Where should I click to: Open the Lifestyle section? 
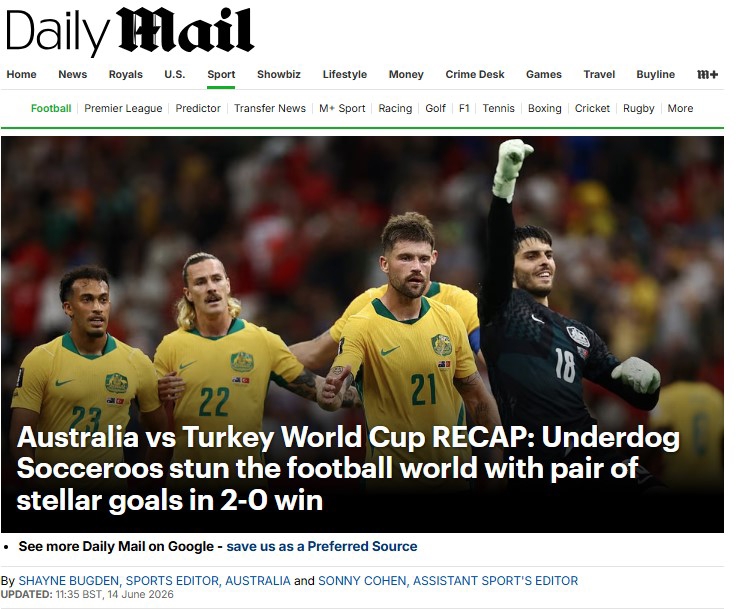point(344,74)
